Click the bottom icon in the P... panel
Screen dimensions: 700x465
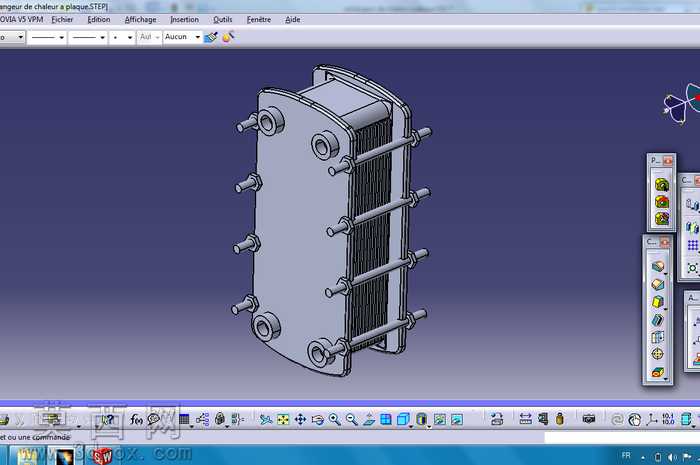coord(662,219)
